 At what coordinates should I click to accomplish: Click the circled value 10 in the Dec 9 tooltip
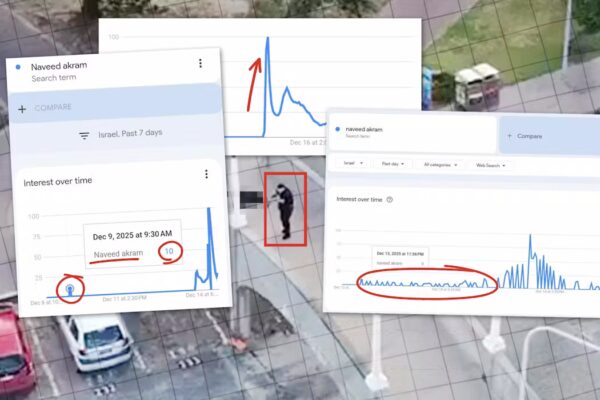(169, 251)
